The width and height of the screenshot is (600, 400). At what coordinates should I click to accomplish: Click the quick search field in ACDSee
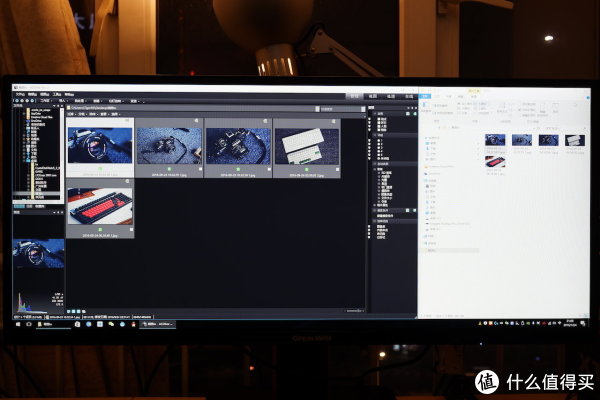coord(341,109)
